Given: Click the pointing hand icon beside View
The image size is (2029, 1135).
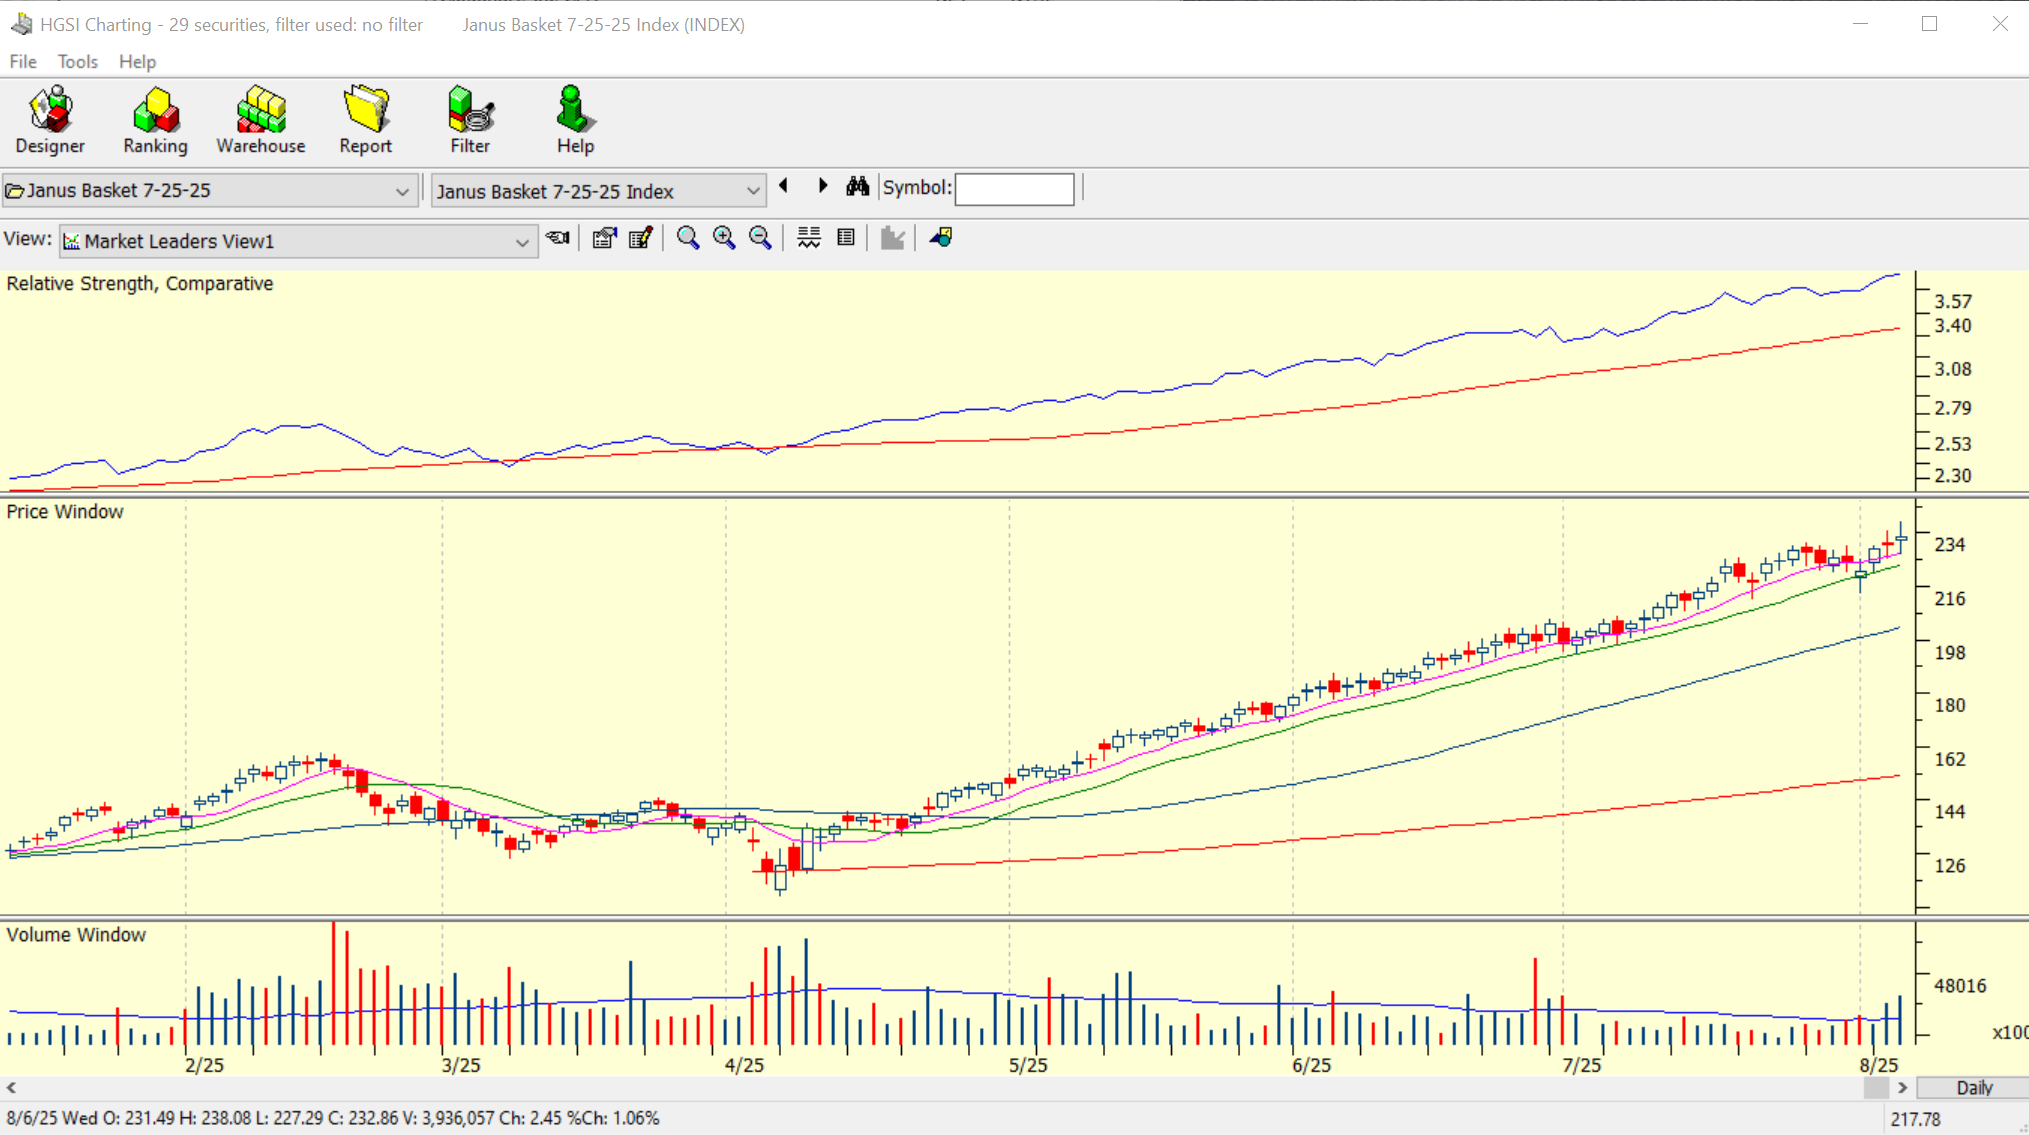Looking at the screenshot, I should 558,238.
